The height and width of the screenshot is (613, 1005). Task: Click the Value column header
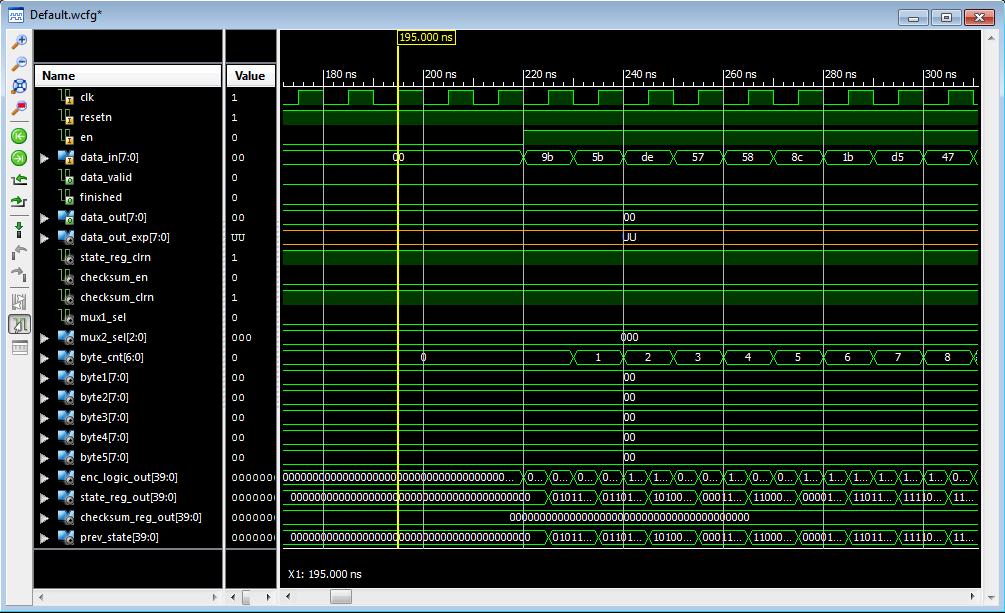click(x=251, y=76)
